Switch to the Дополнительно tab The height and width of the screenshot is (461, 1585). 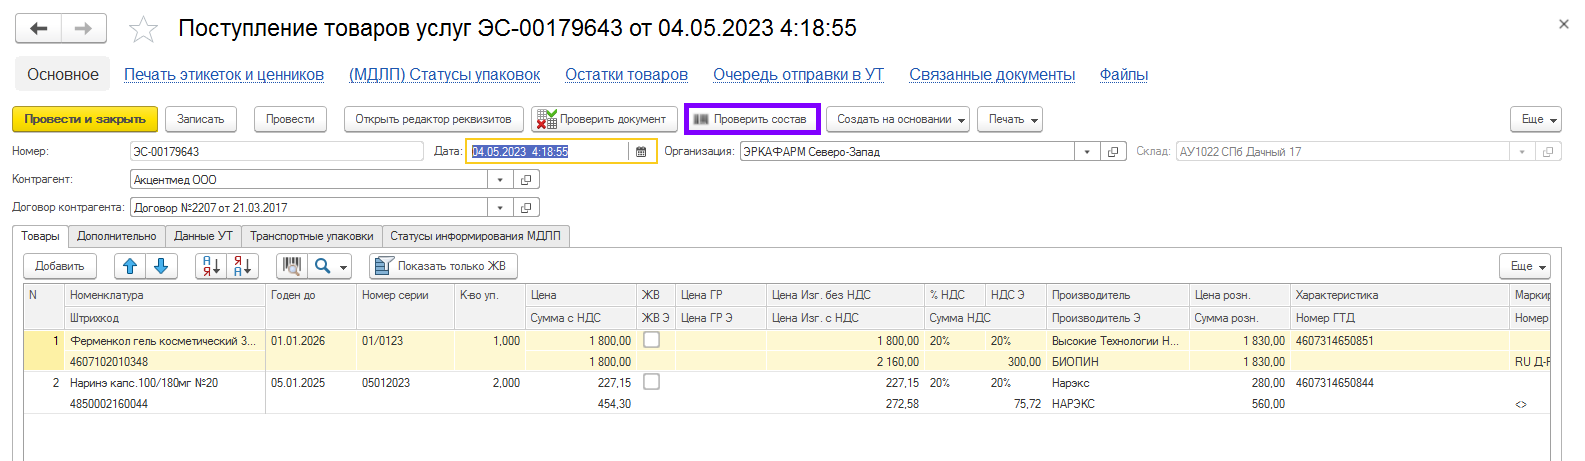(116, 236)
